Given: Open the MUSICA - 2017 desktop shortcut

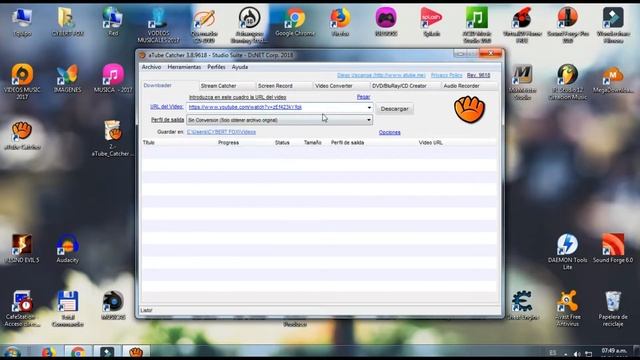Looking at the screenshot, I should coord(113,79).
